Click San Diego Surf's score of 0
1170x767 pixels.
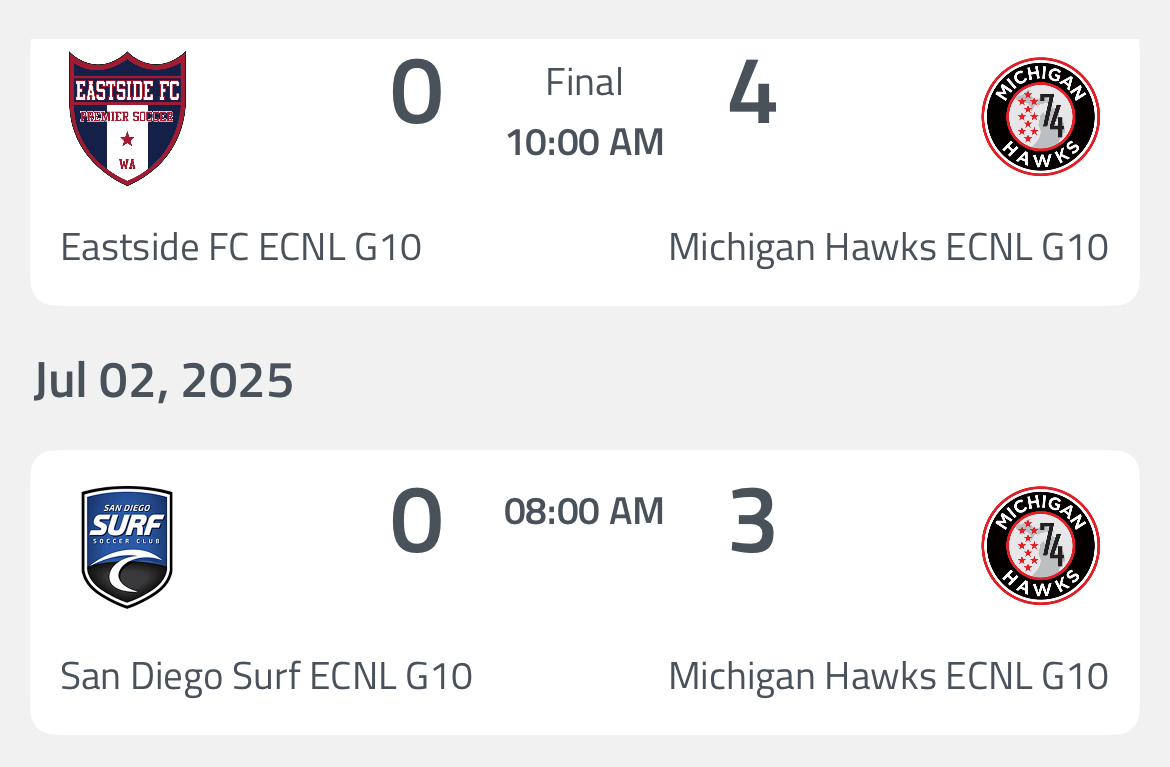pyautogui.click(x=416, y=524)
